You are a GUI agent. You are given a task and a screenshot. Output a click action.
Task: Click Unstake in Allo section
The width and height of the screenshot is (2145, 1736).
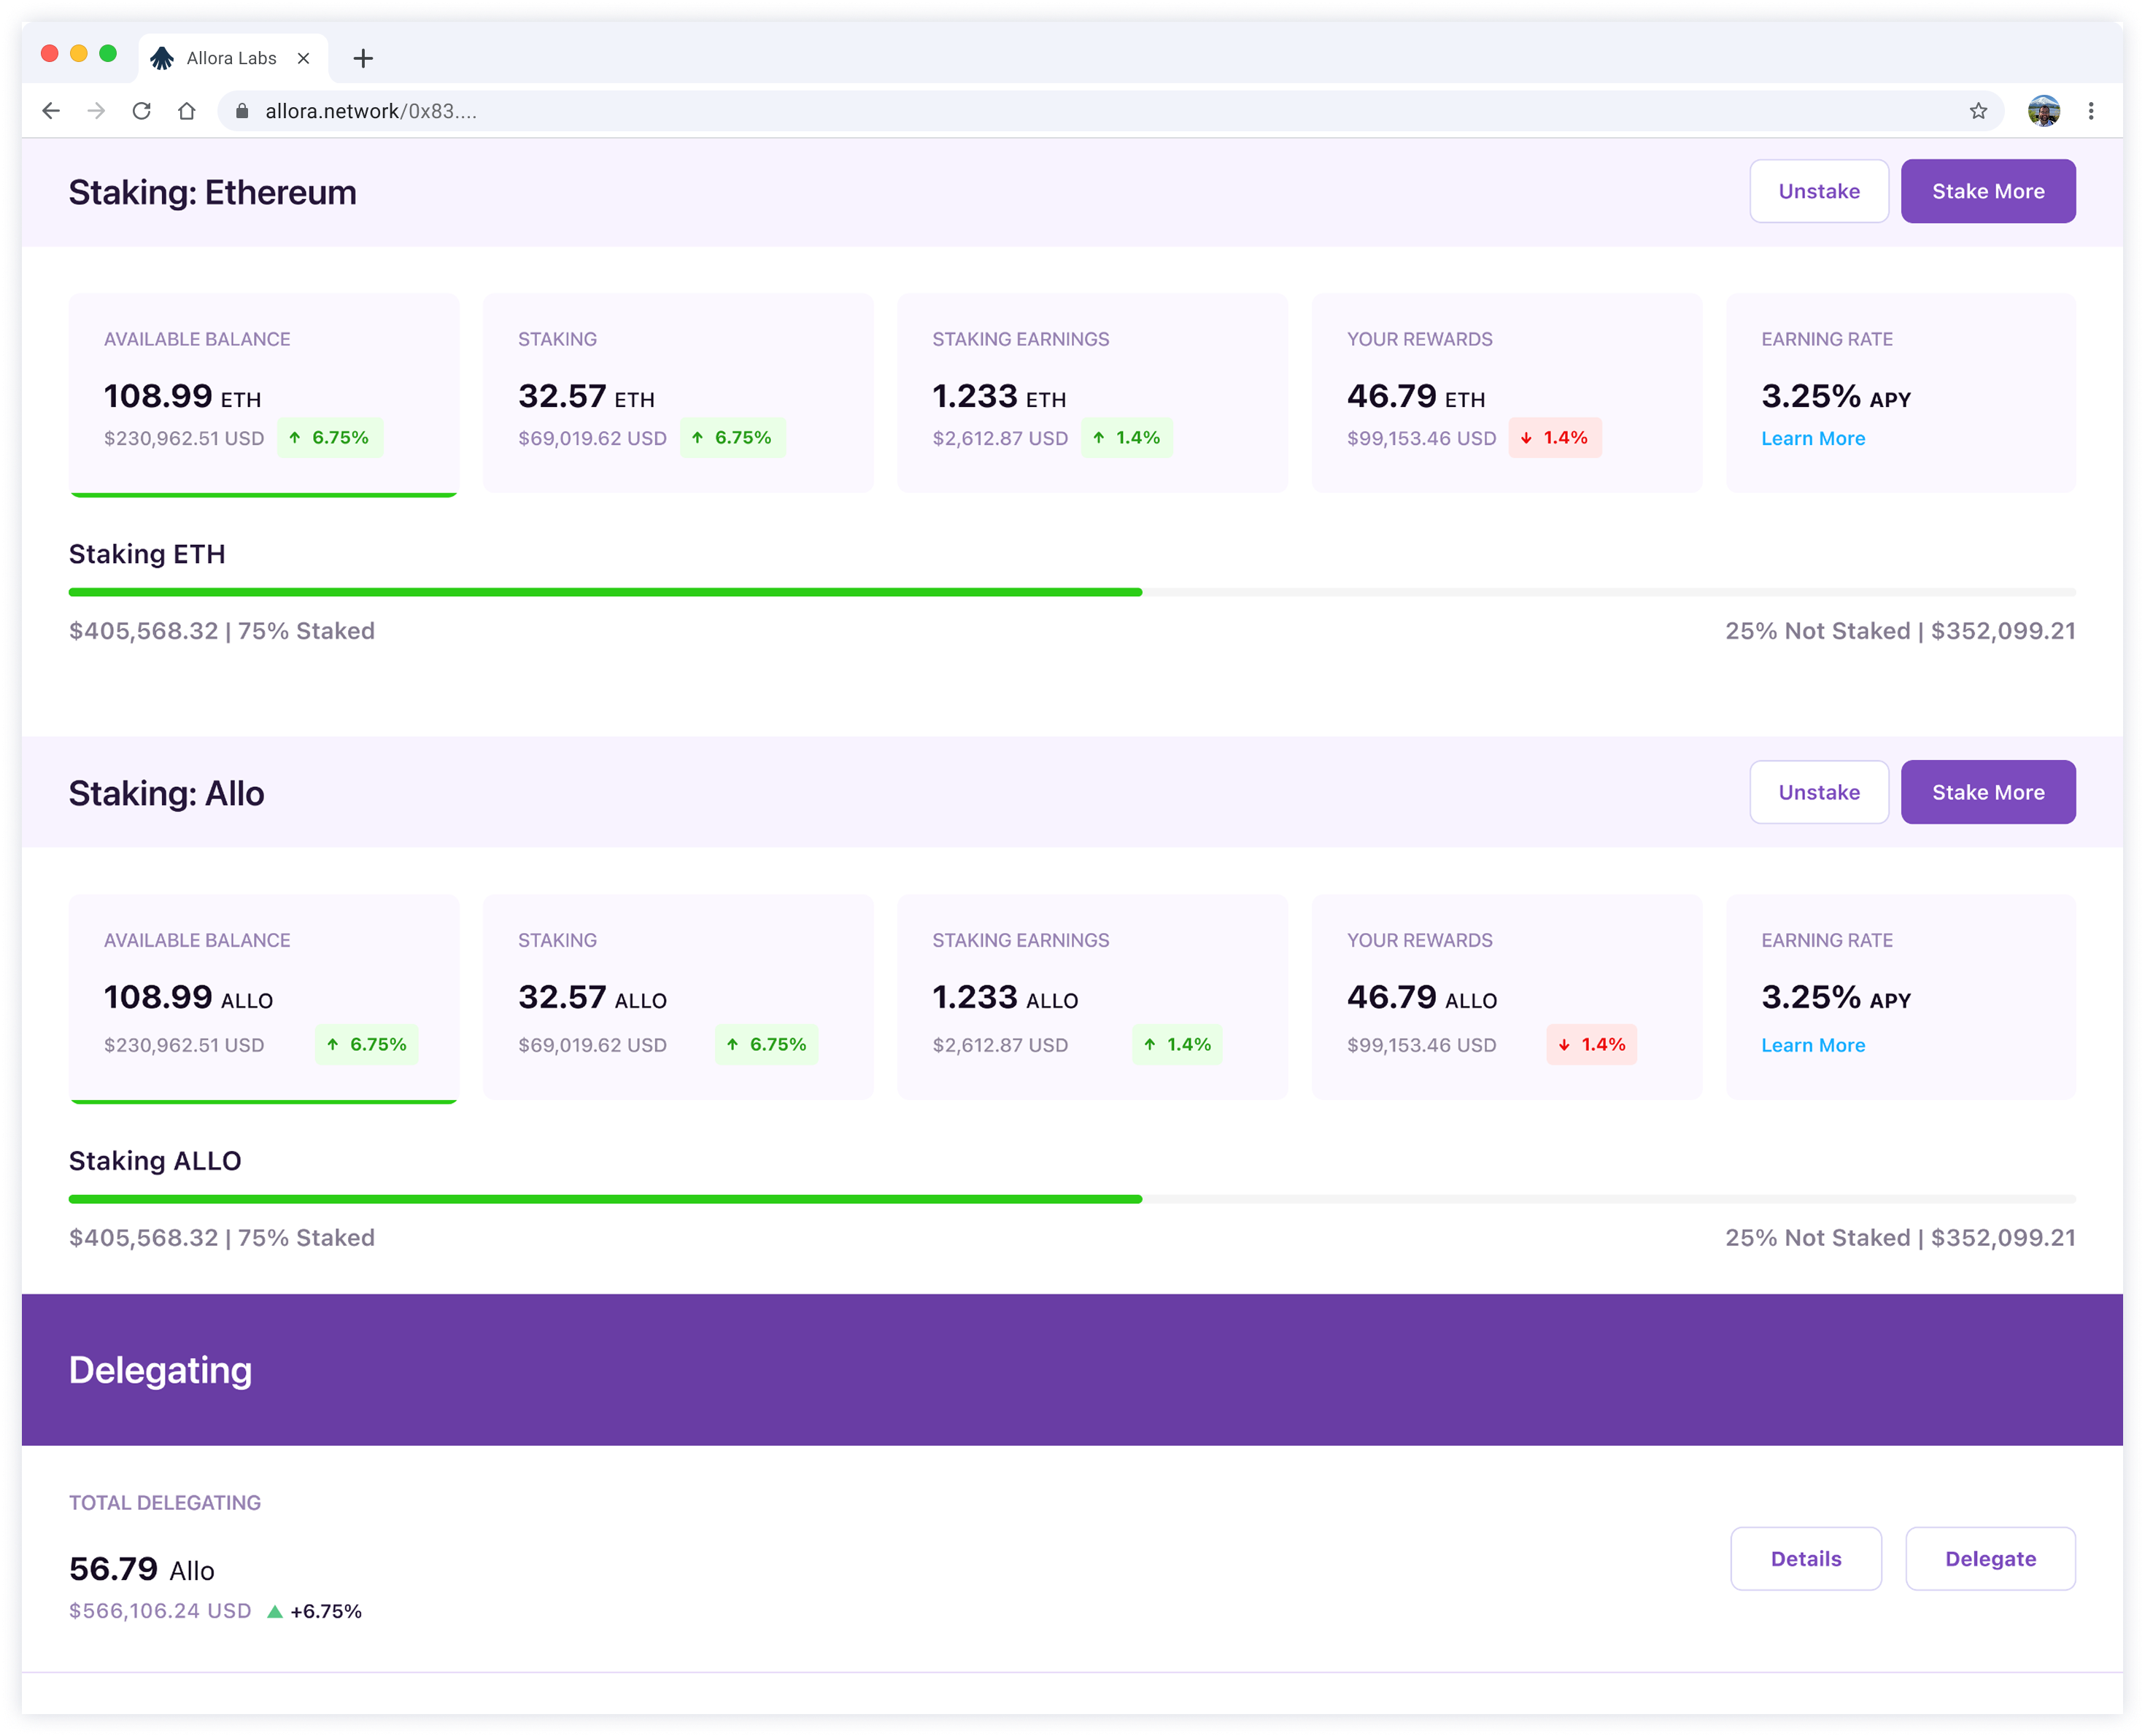(x=1818, y=792)
